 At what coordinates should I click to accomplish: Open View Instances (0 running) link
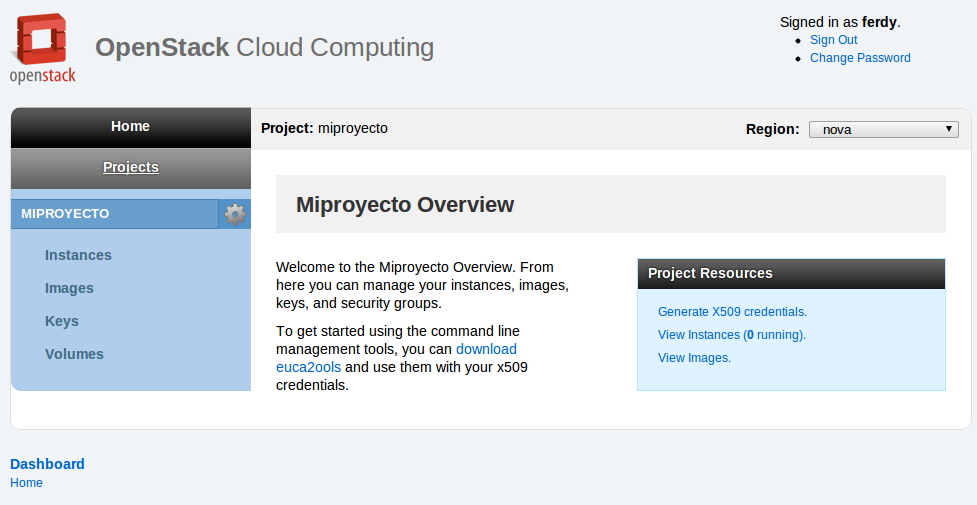732,335
